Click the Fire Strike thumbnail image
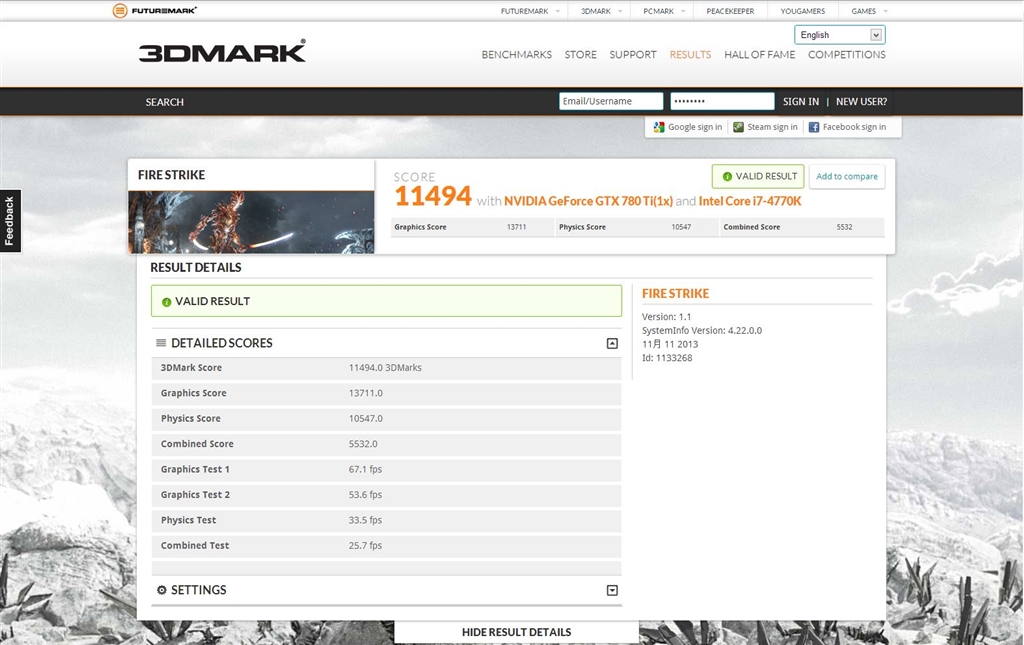The width and height of the screenshot is (1024, 645). [x=251, y=222]
